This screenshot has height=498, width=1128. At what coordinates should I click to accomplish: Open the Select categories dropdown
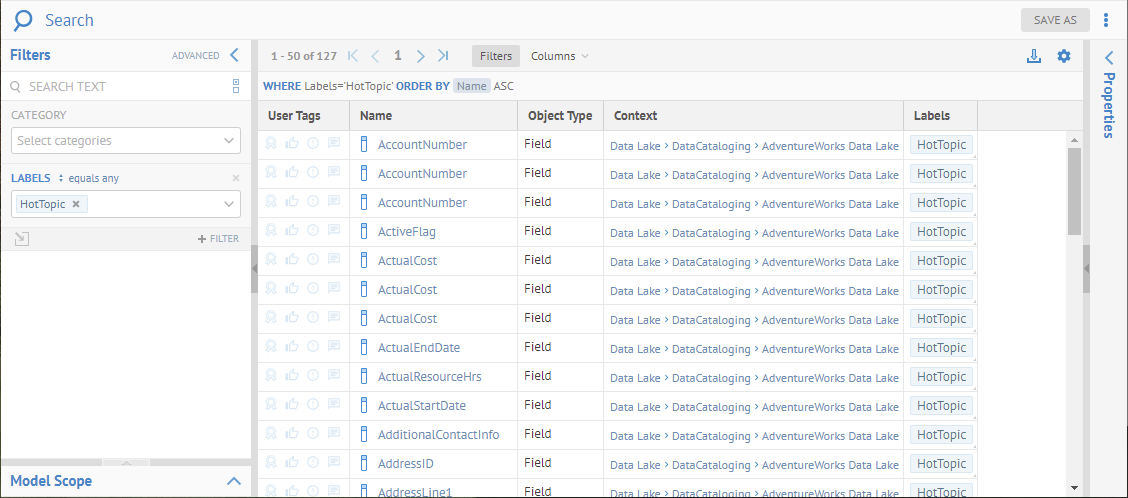point(126,141)
